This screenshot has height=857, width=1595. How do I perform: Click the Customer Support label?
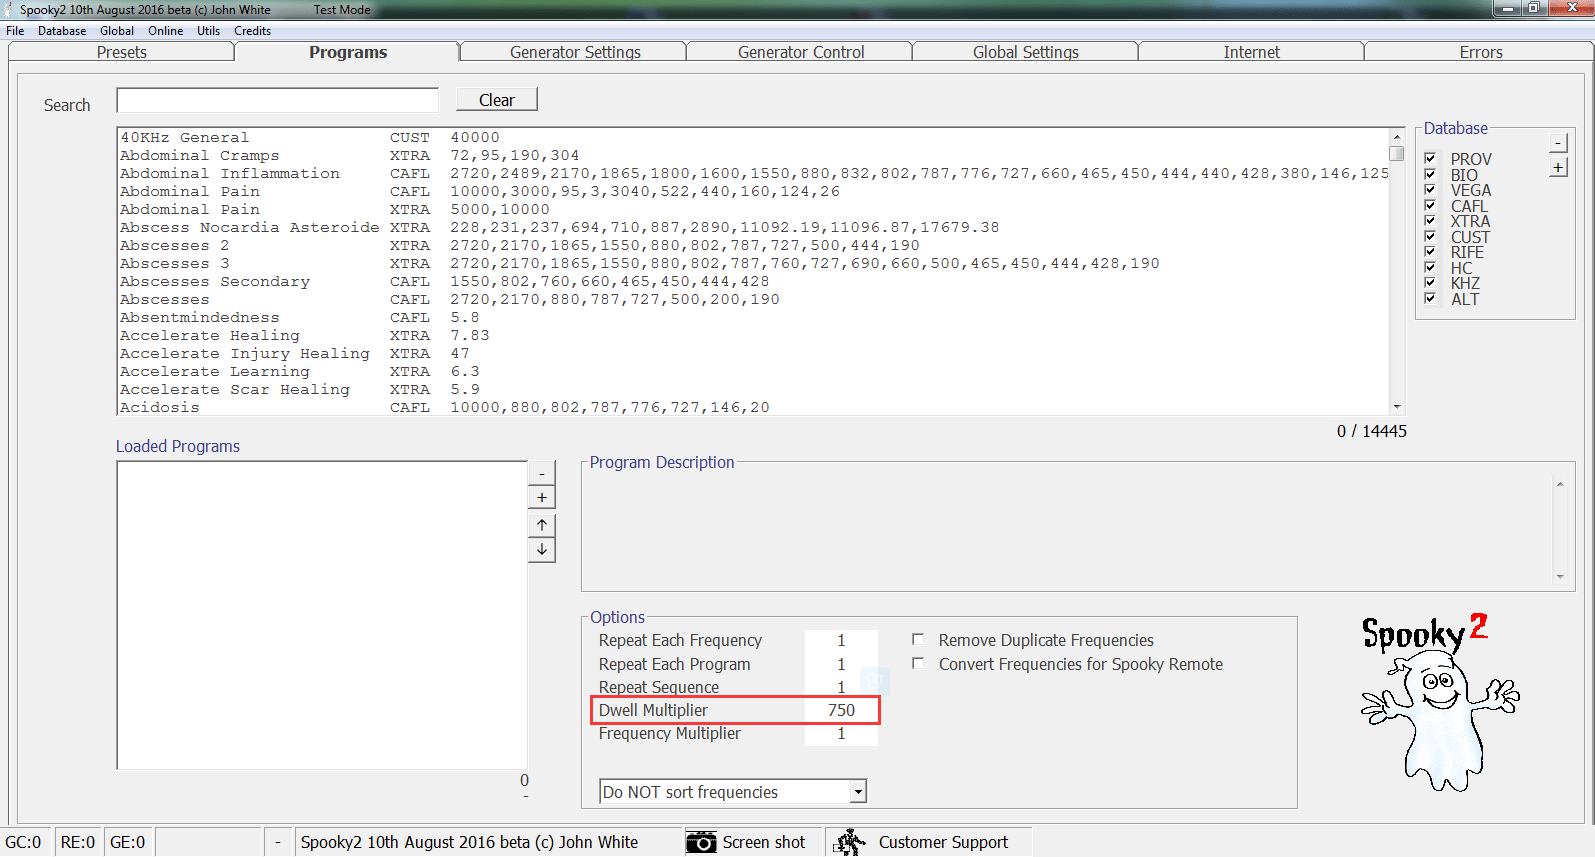point(943,842)
